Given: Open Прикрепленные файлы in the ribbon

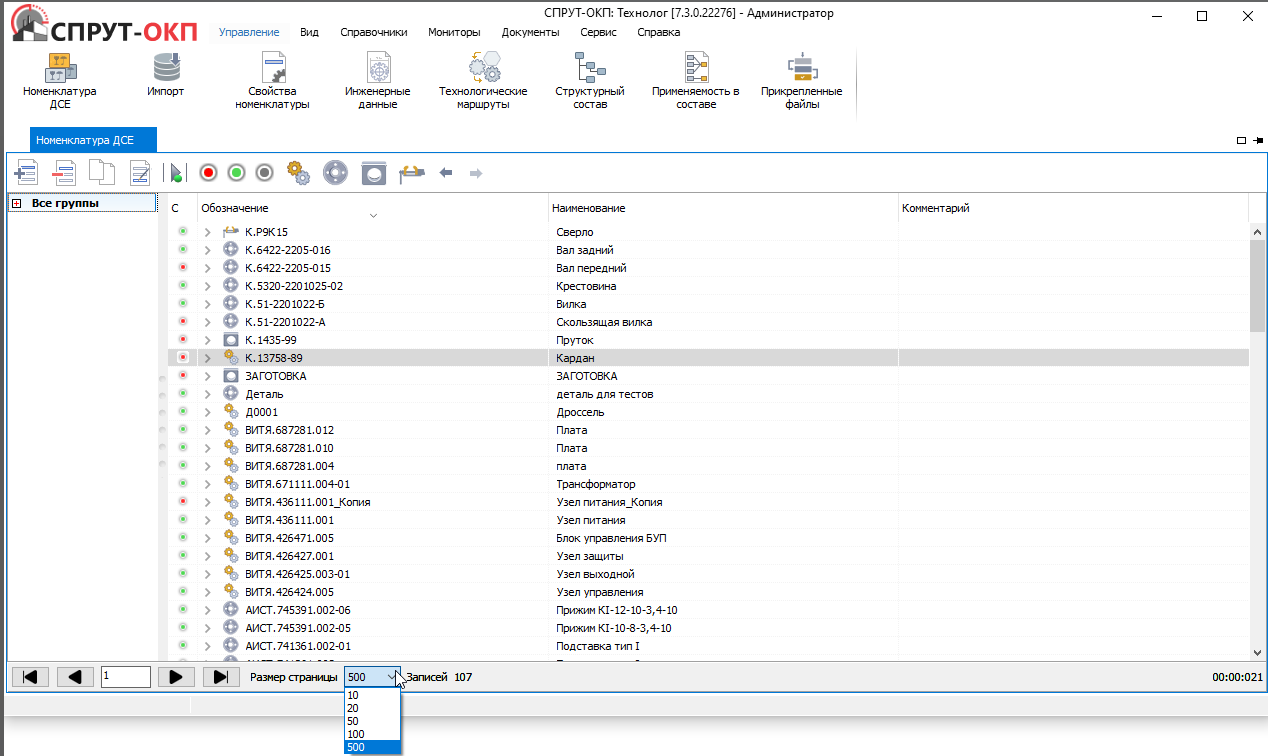Looking at the screenshot, I should click(x=801, y=80).
